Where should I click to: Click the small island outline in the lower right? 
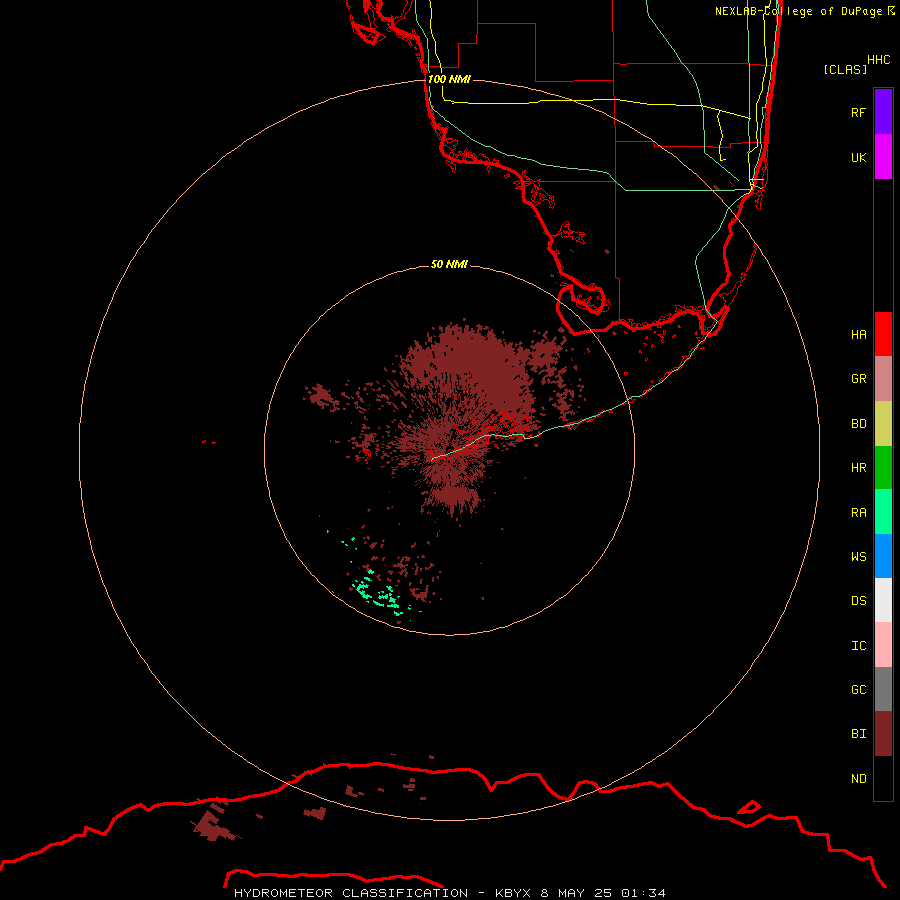(748, 807)
